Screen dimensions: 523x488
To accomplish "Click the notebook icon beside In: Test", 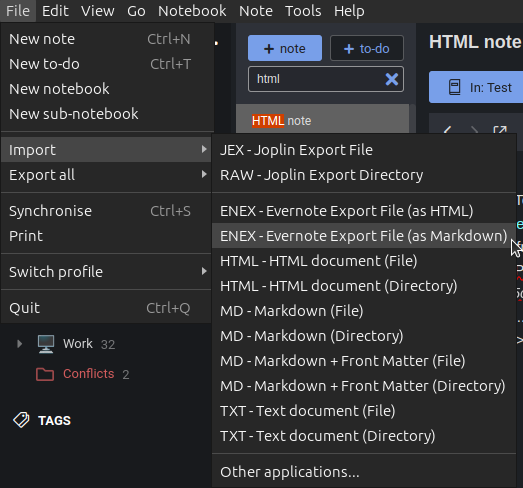I will (x=454, y=87).
